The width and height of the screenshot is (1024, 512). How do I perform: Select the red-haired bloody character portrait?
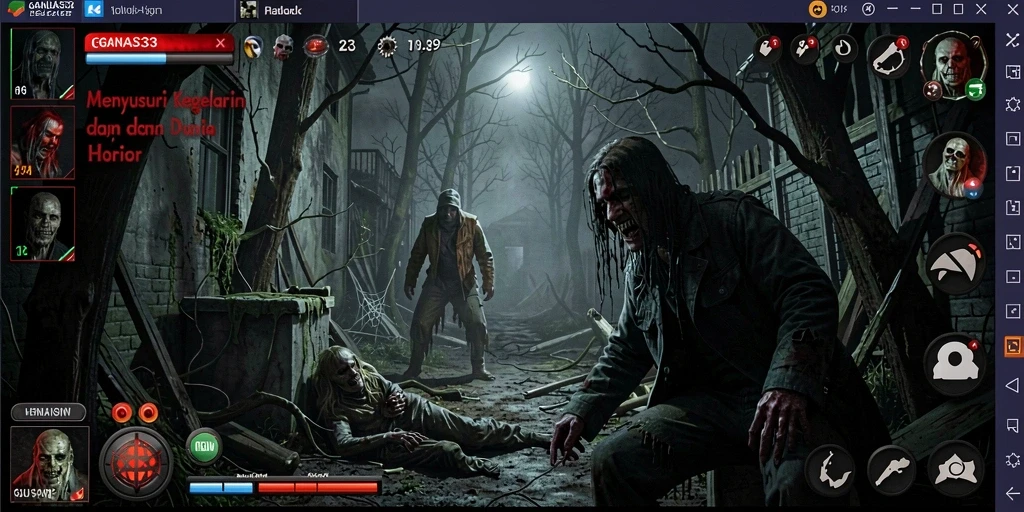pyautogui.click(x=42, y=142)
